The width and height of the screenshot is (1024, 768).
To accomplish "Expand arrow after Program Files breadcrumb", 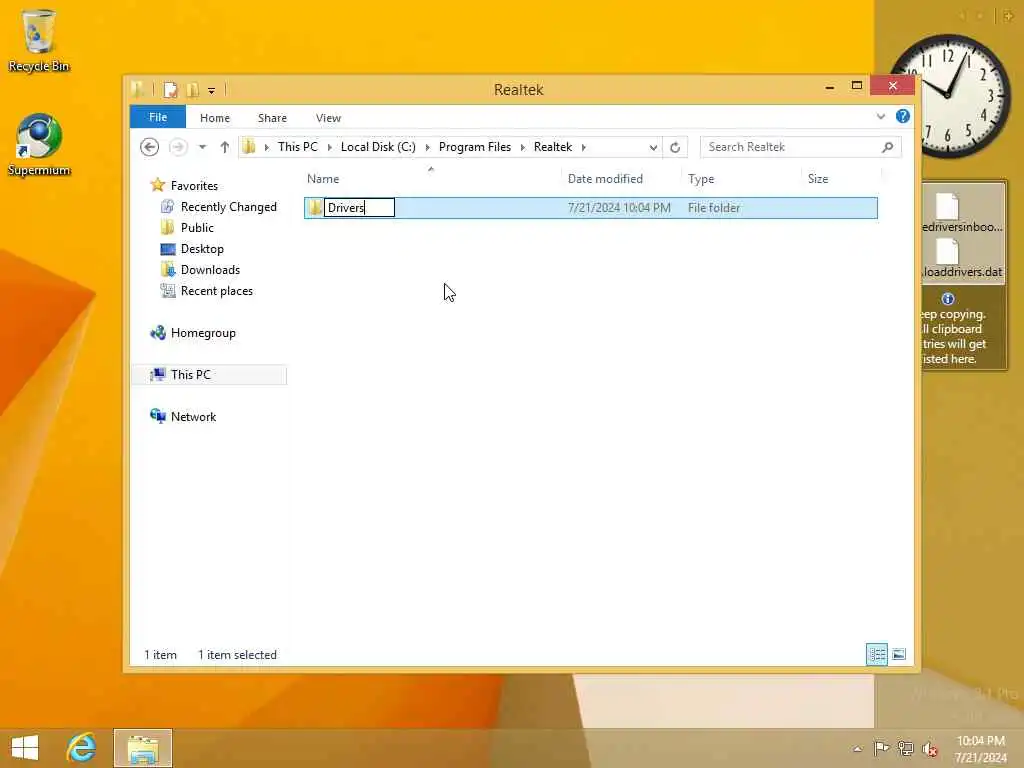I will click(522, 147).
